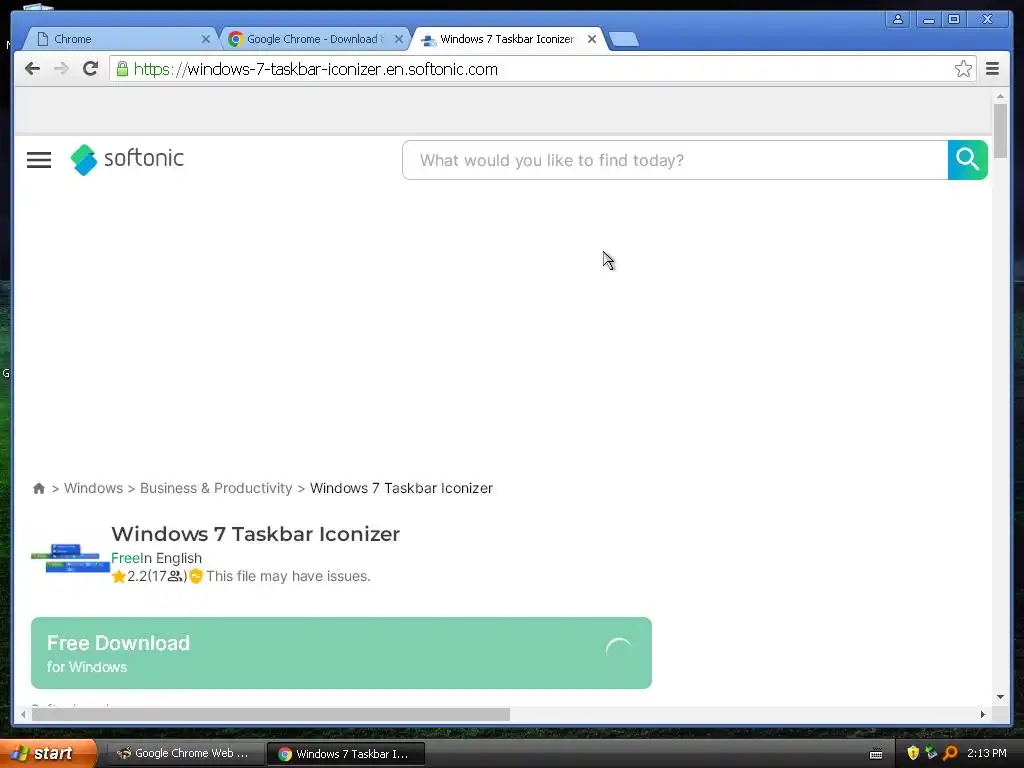Close the Google Chrome - Download tab
The image size is (1024, 768).
coord(399,39)
